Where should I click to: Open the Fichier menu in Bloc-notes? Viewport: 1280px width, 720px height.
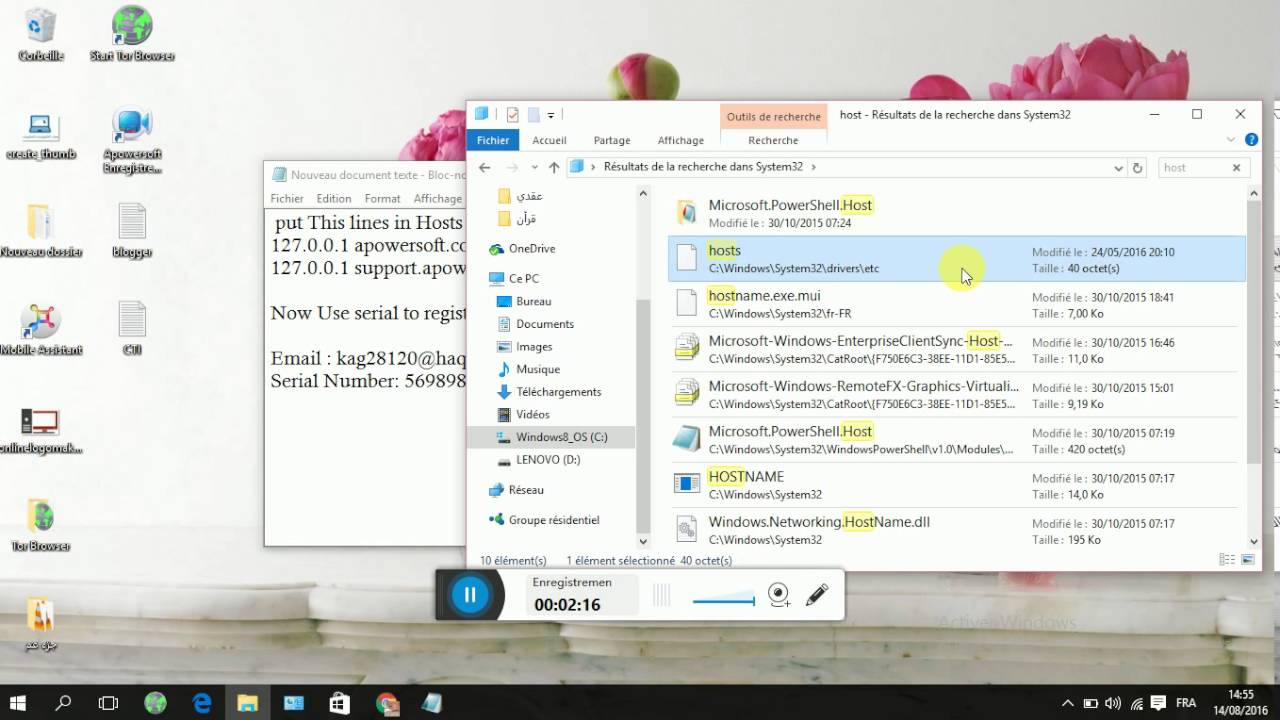point(287,198)
